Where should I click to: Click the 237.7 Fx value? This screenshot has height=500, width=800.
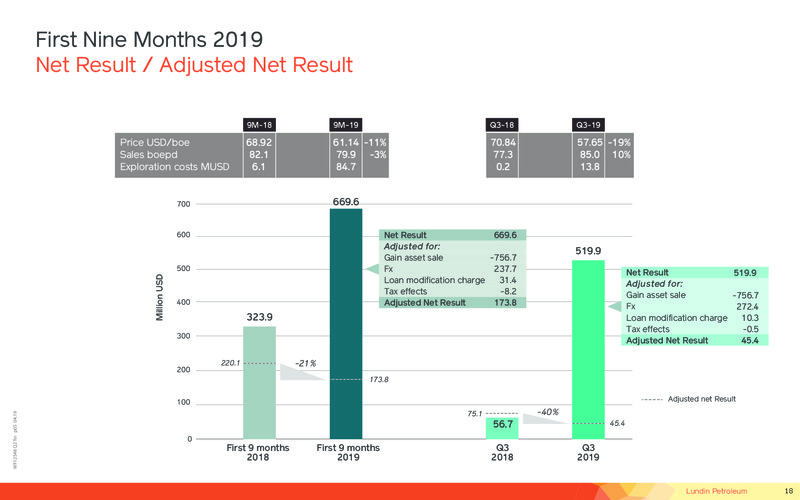tap(505, 269)
